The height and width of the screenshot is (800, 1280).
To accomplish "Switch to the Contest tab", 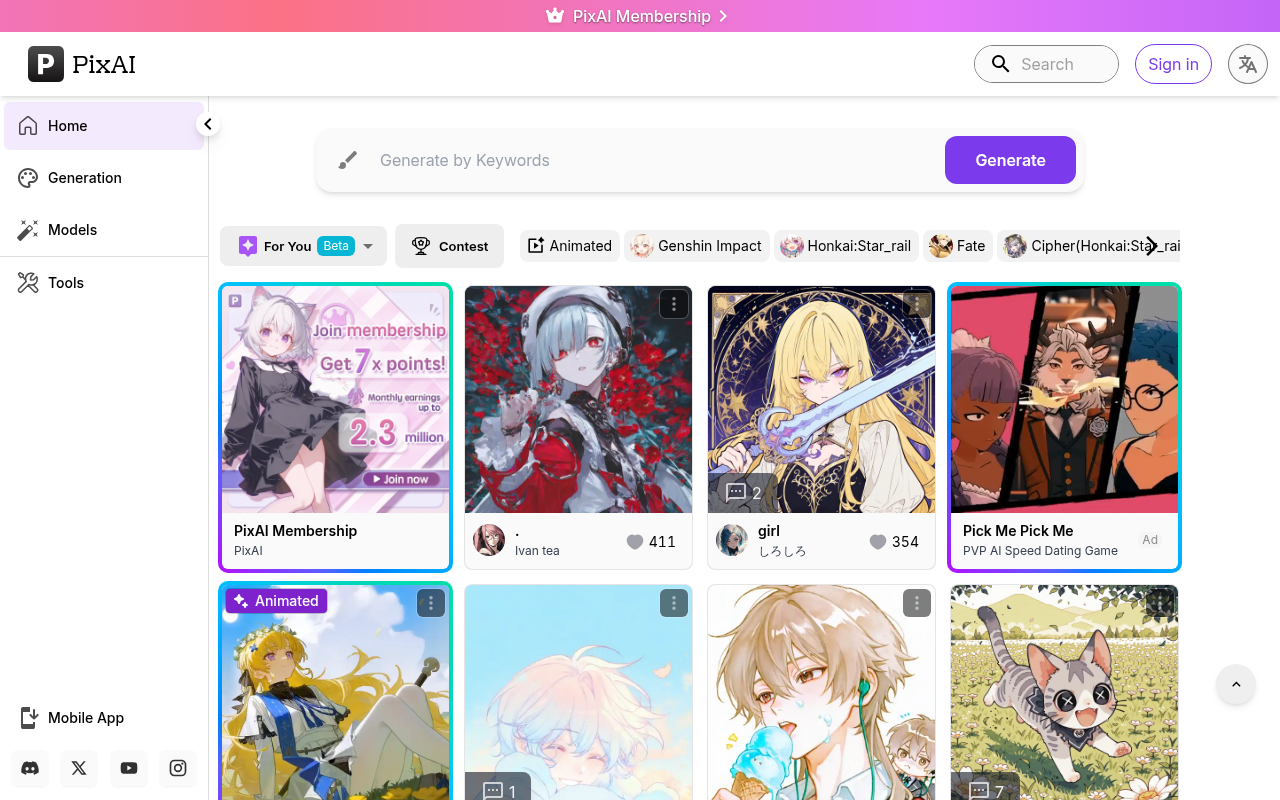I will [449, 245].
